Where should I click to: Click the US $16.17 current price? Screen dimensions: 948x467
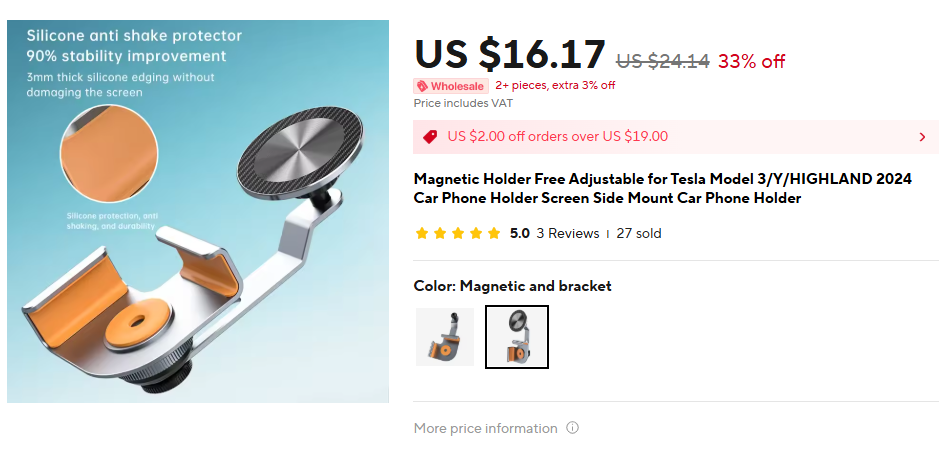click(510, 55)
